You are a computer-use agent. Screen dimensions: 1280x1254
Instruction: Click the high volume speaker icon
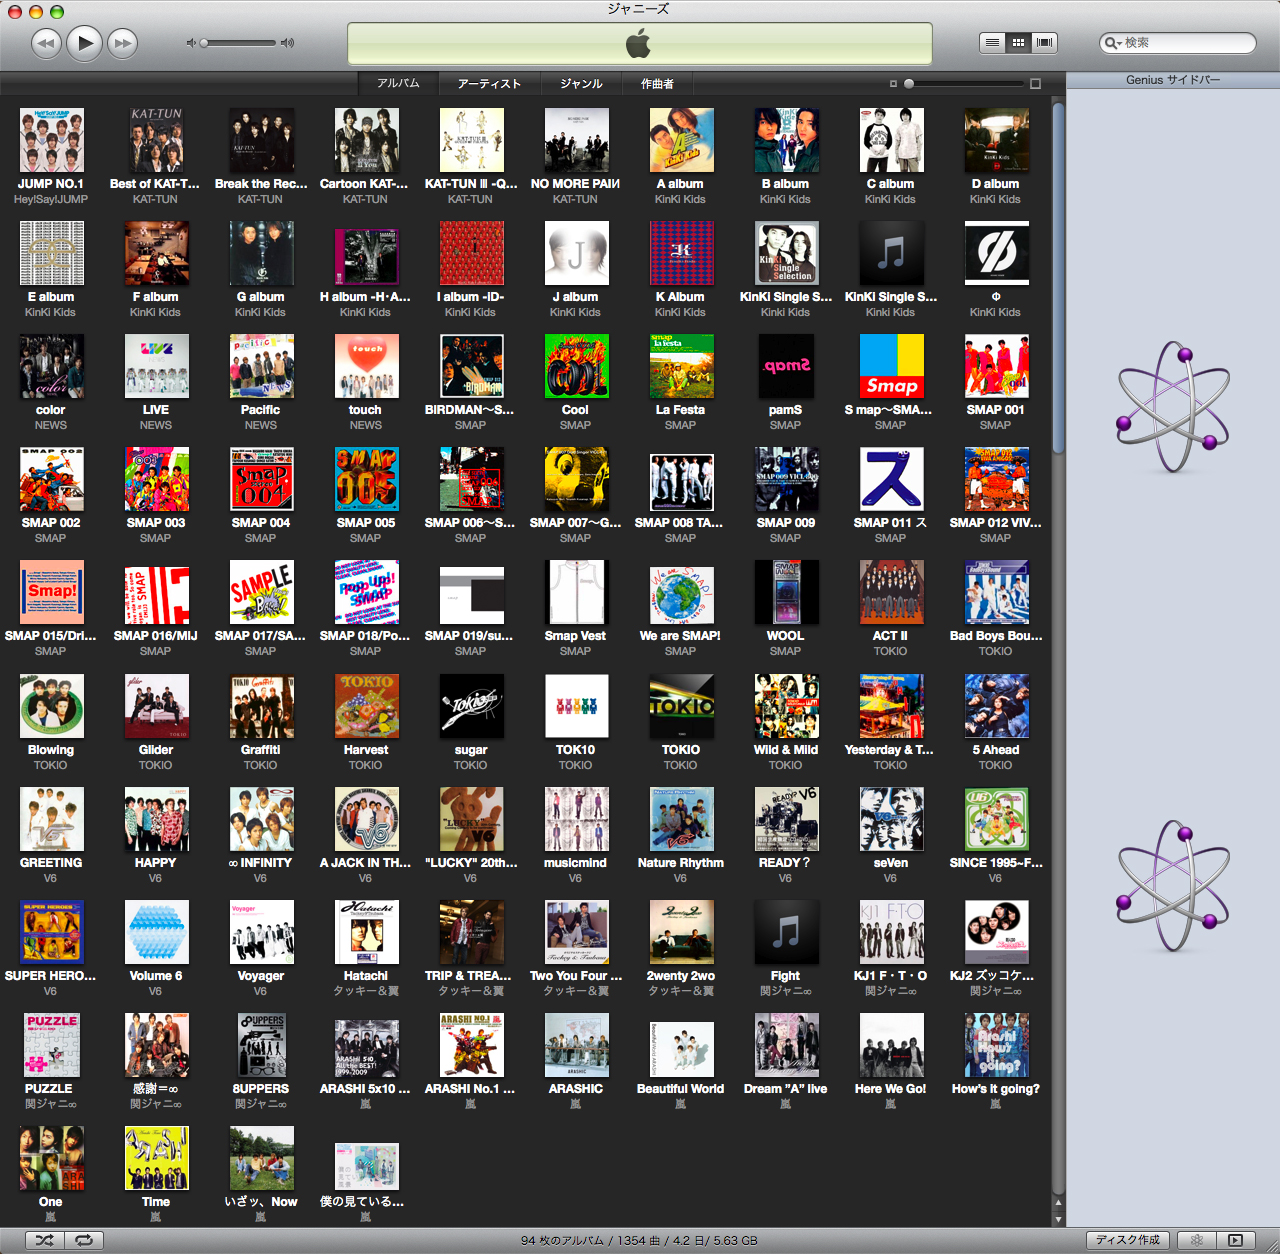point(287,43)
